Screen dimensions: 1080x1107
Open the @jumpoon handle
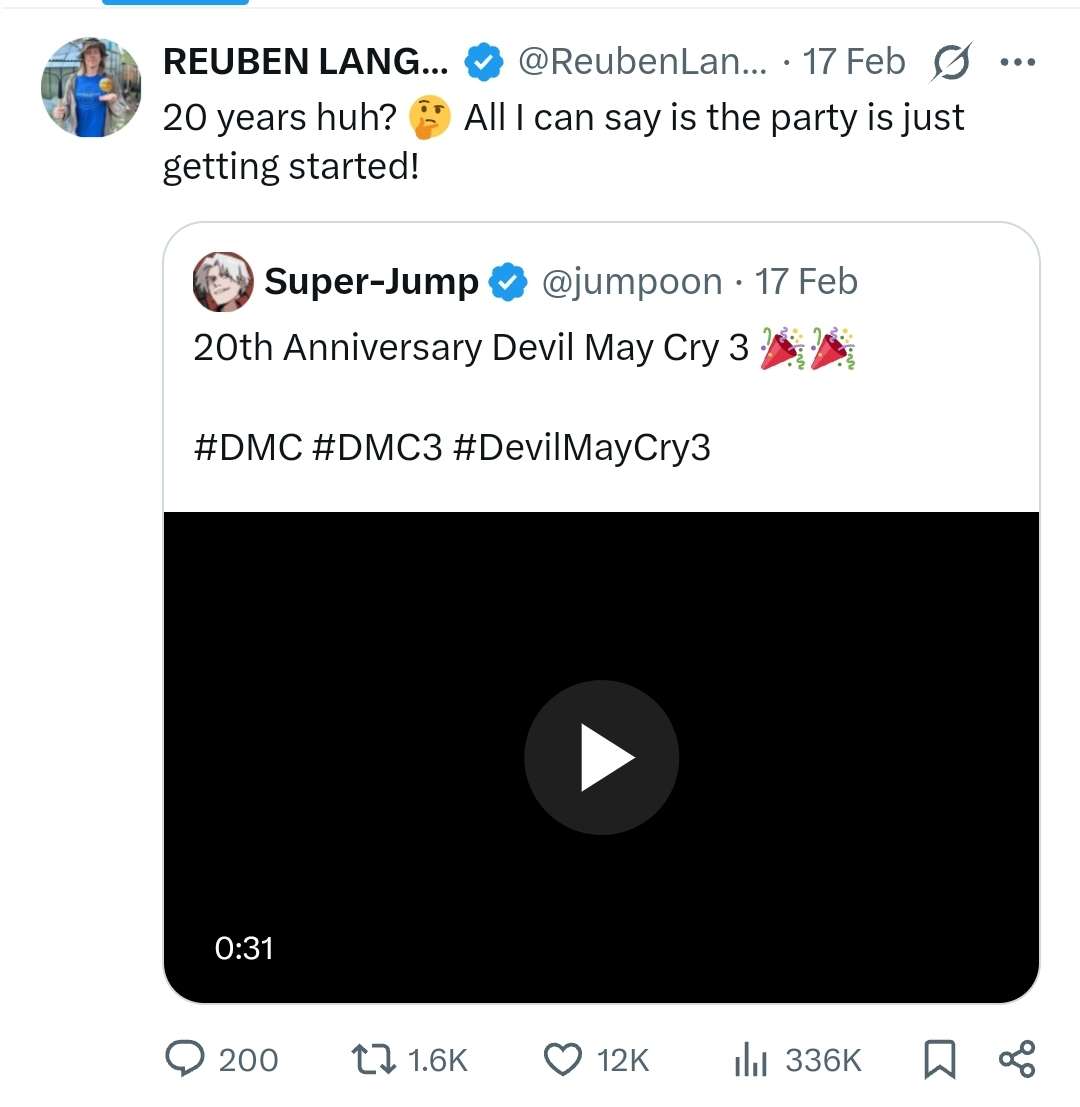pyautogui.click(x=632, y=282)
